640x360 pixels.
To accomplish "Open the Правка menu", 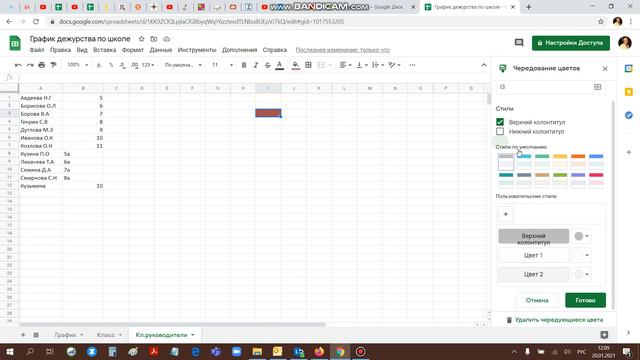I will pyautogui.click(x=60, y=50).
